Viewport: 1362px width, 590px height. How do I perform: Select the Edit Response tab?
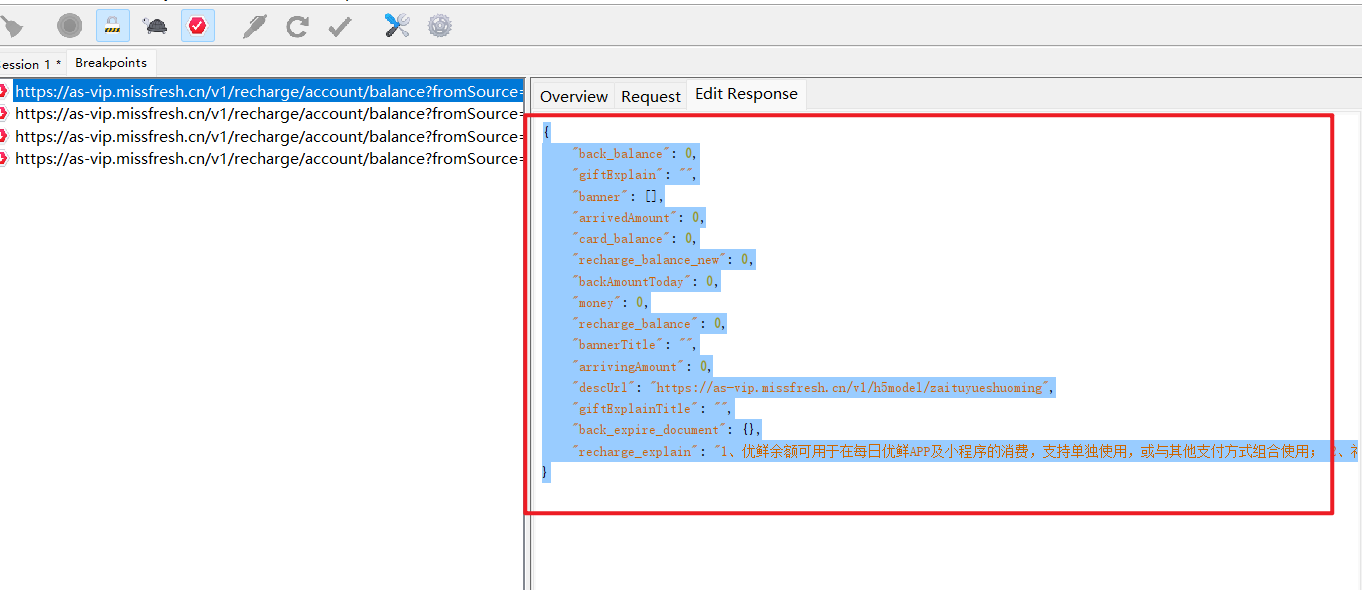pos(746,94)
